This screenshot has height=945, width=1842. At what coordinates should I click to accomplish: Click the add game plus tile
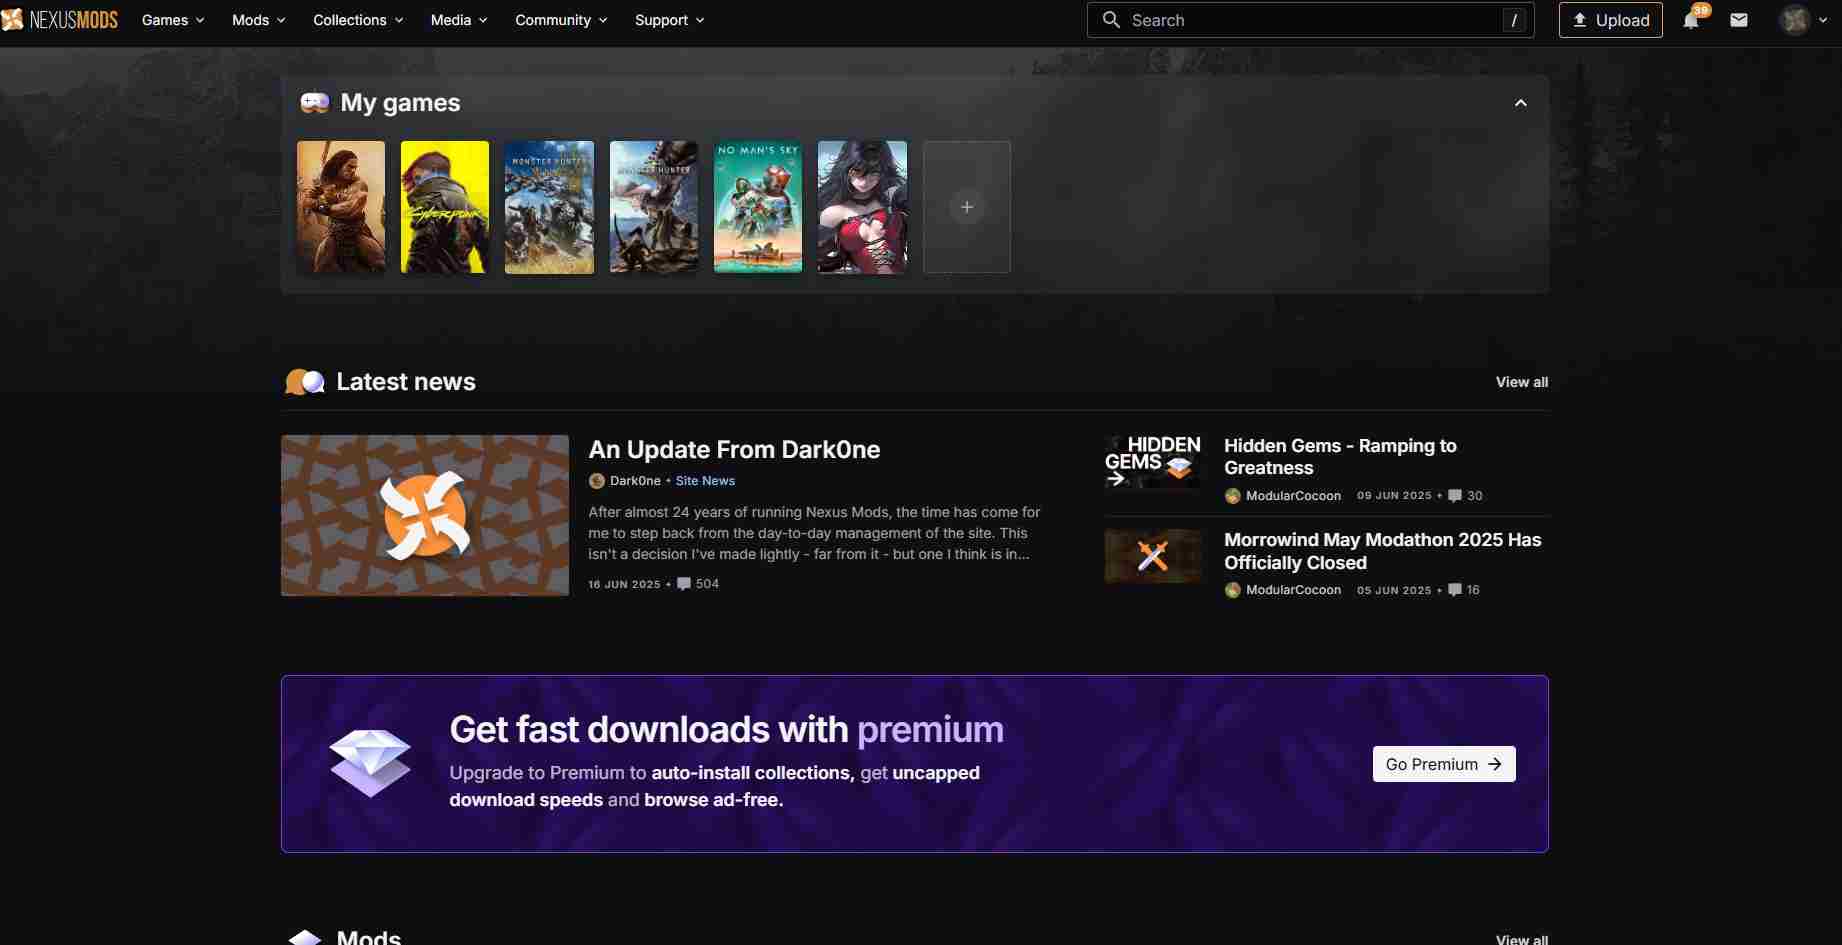click(x=966, y=207)
